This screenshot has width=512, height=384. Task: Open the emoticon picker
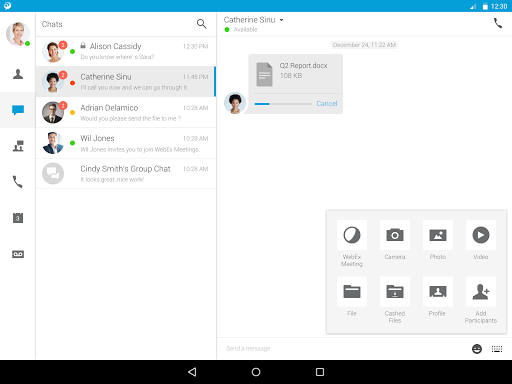[477, 349]
